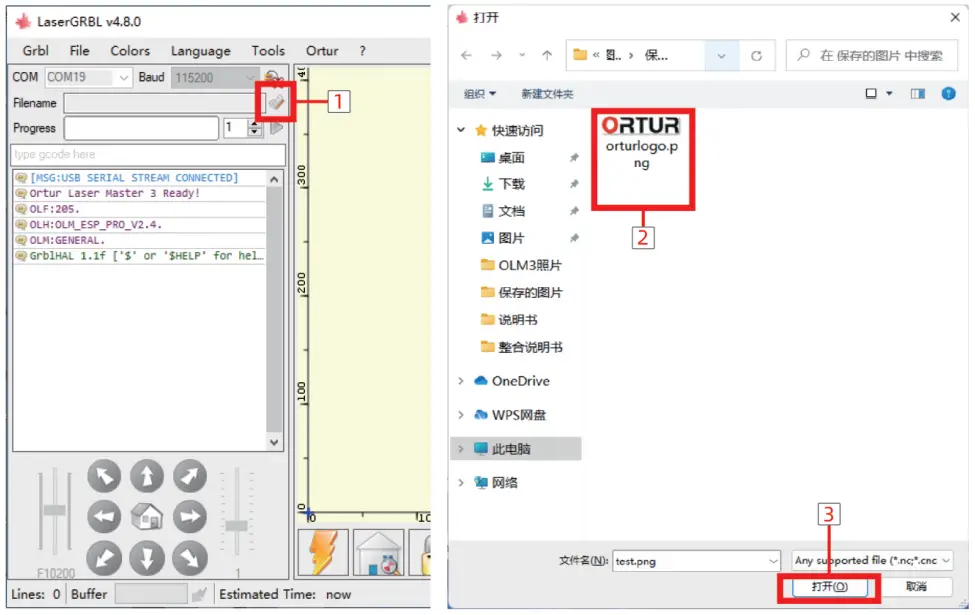Screen dimensions: 975x615
Task: Open the Tools menu
Action: coord(267,50)
